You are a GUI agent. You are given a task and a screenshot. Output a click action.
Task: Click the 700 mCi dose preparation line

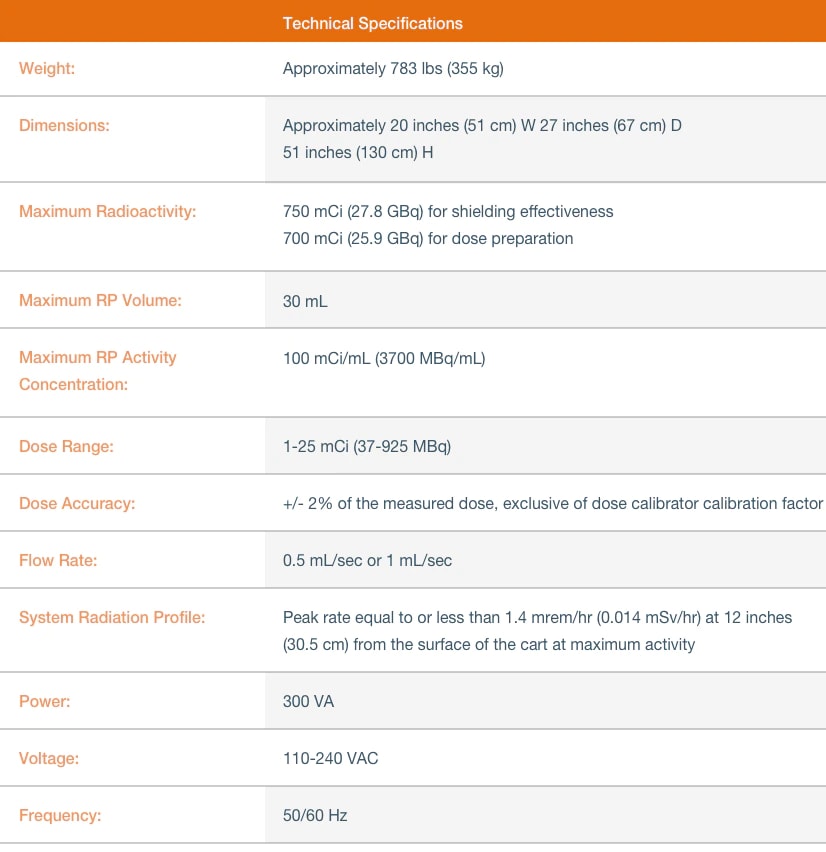[427, 239]
